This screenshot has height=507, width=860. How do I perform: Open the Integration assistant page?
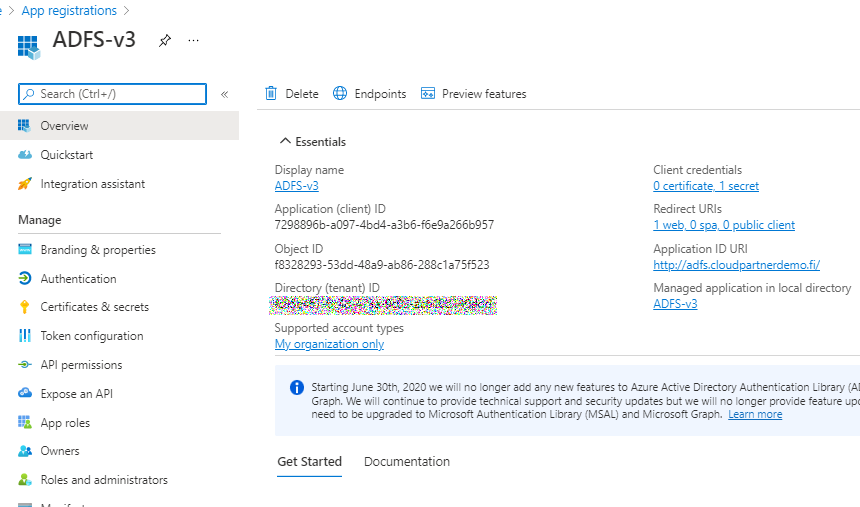92,184
